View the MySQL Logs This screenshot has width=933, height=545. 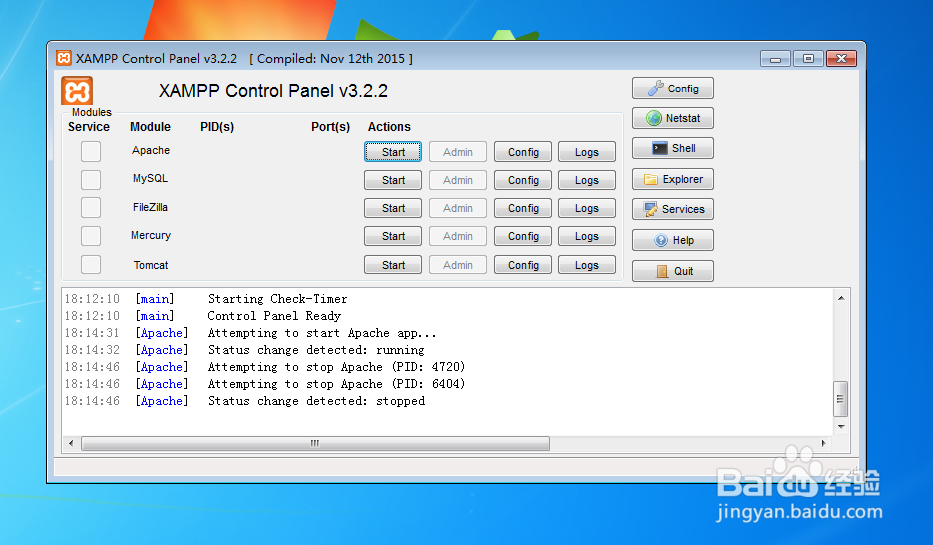click(x=587, y=180)
